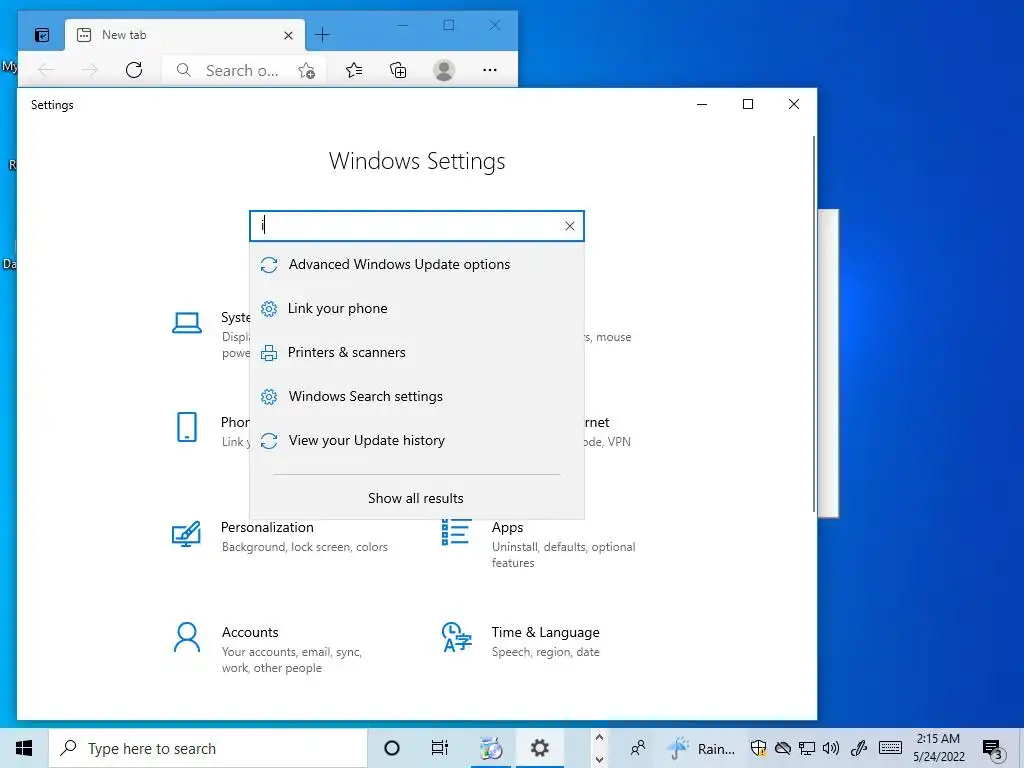Open Edge Collections icon
This screenshot has height=768, width=1024.
point(398,70)
